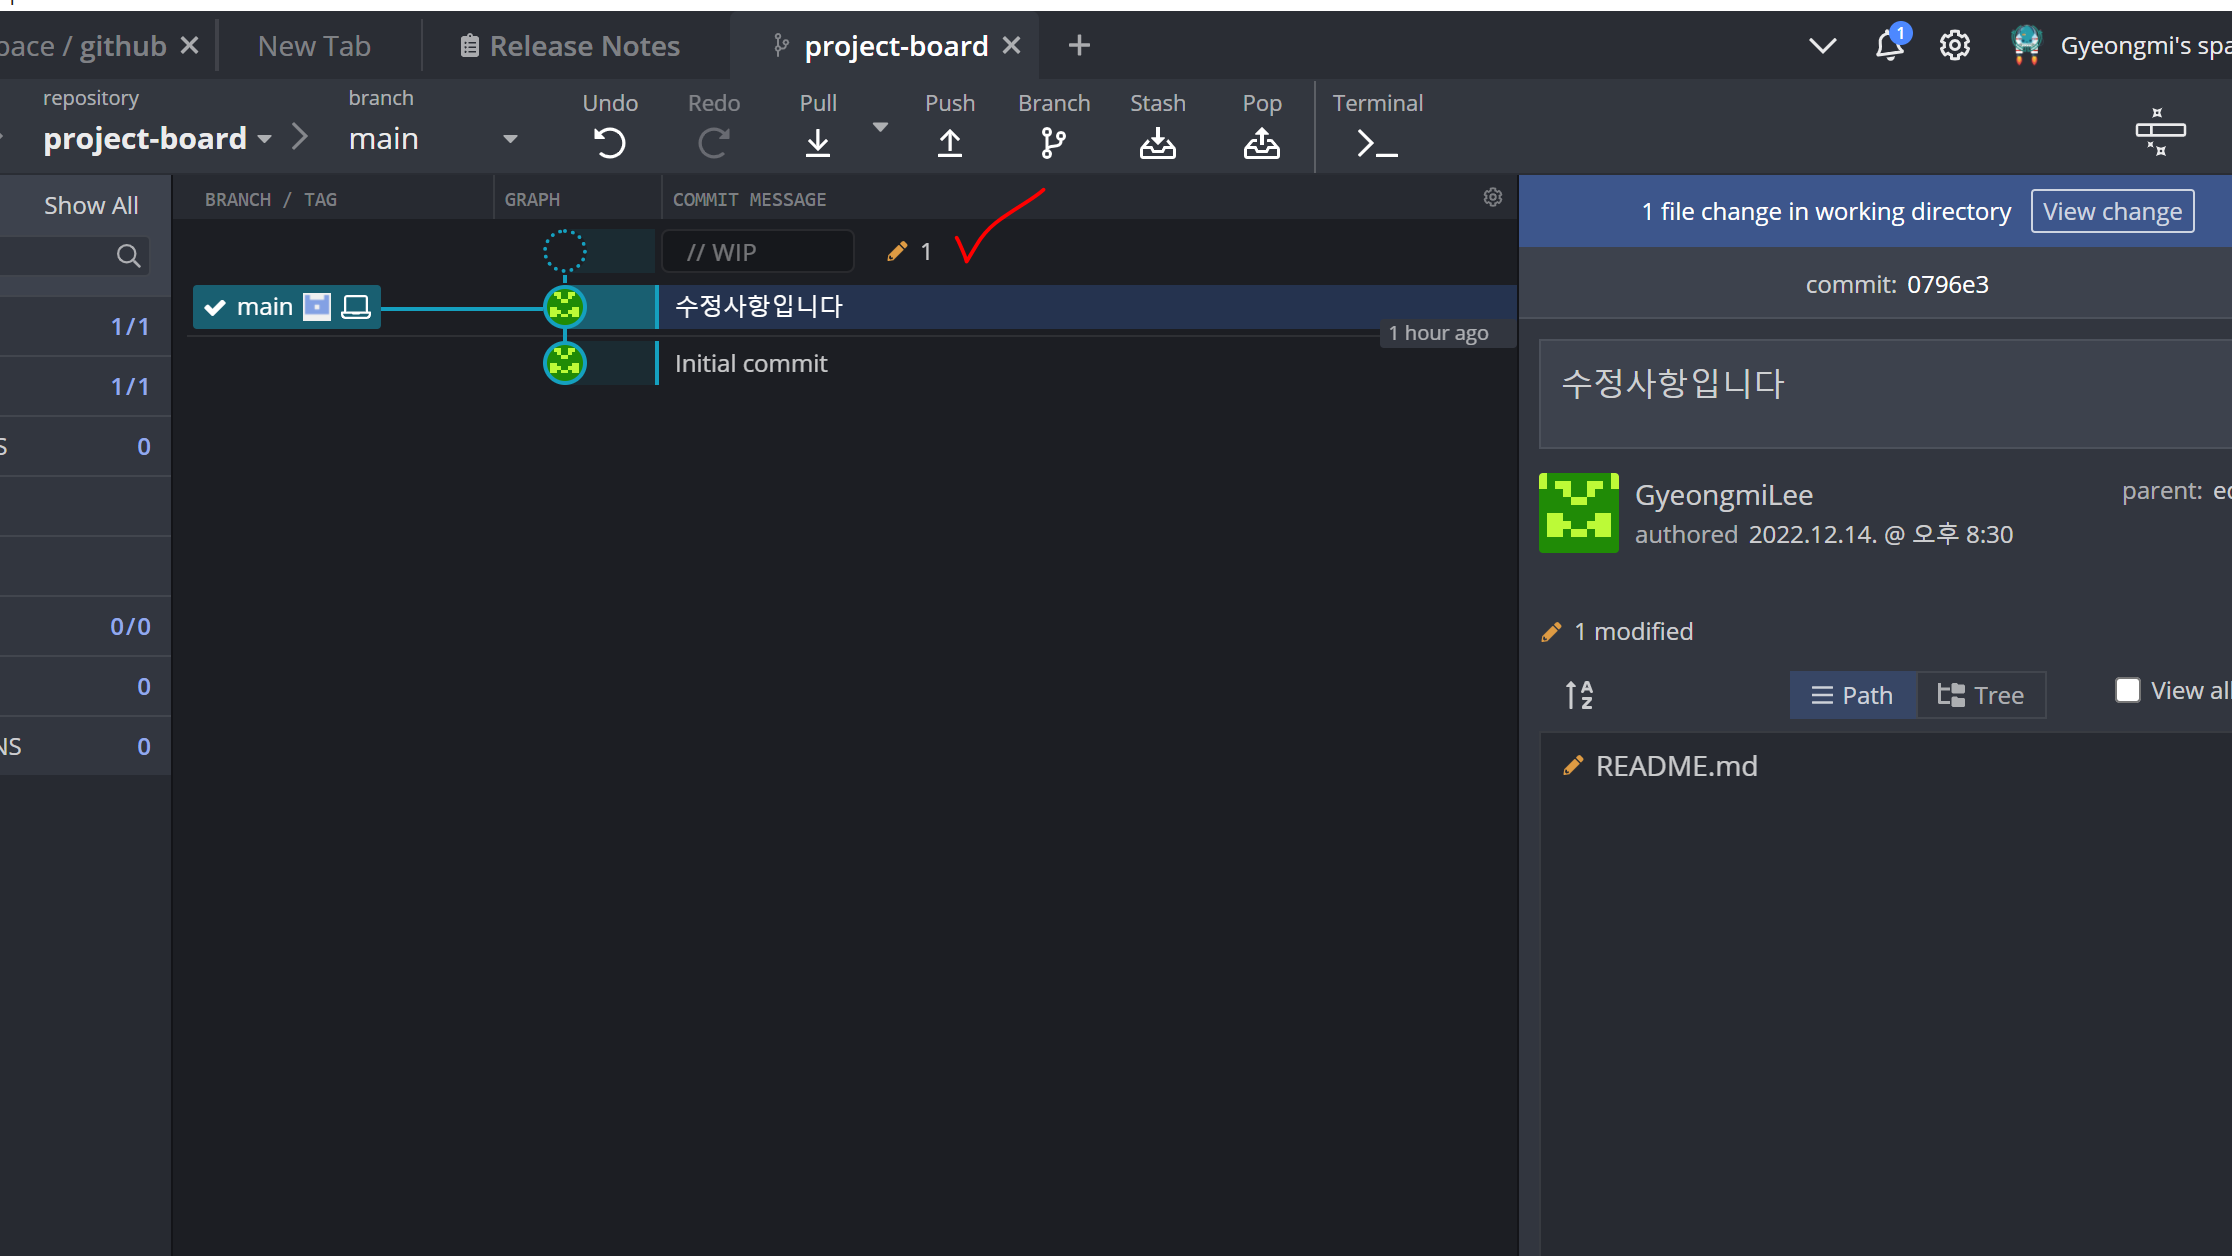Click the graph settings gear icon
Image resolution: width=2232 pixels, height=1256 pixels.
pos(1492,198)
